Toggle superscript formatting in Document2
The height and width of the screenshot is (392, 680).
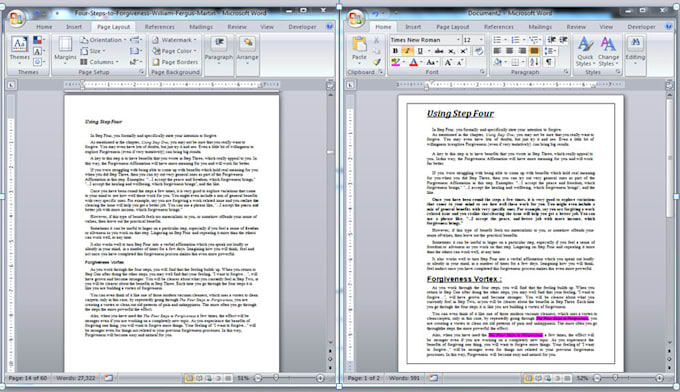(x=464, y=51)
